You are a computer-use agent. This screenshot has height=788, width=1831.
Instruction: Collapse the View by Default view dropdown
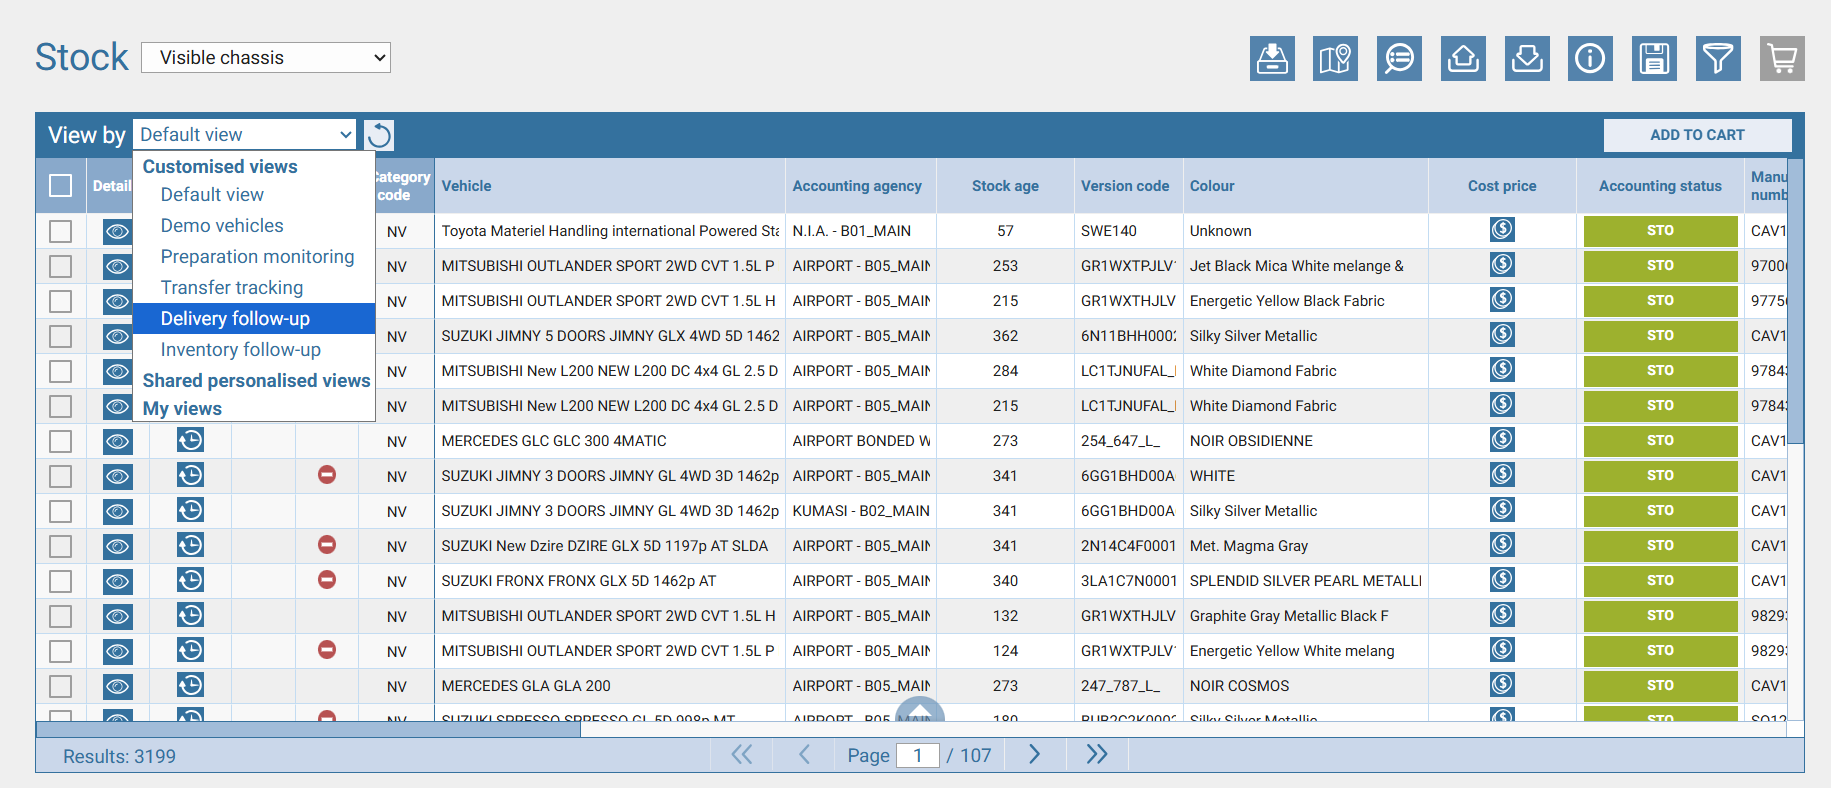[x=245, y=134]
